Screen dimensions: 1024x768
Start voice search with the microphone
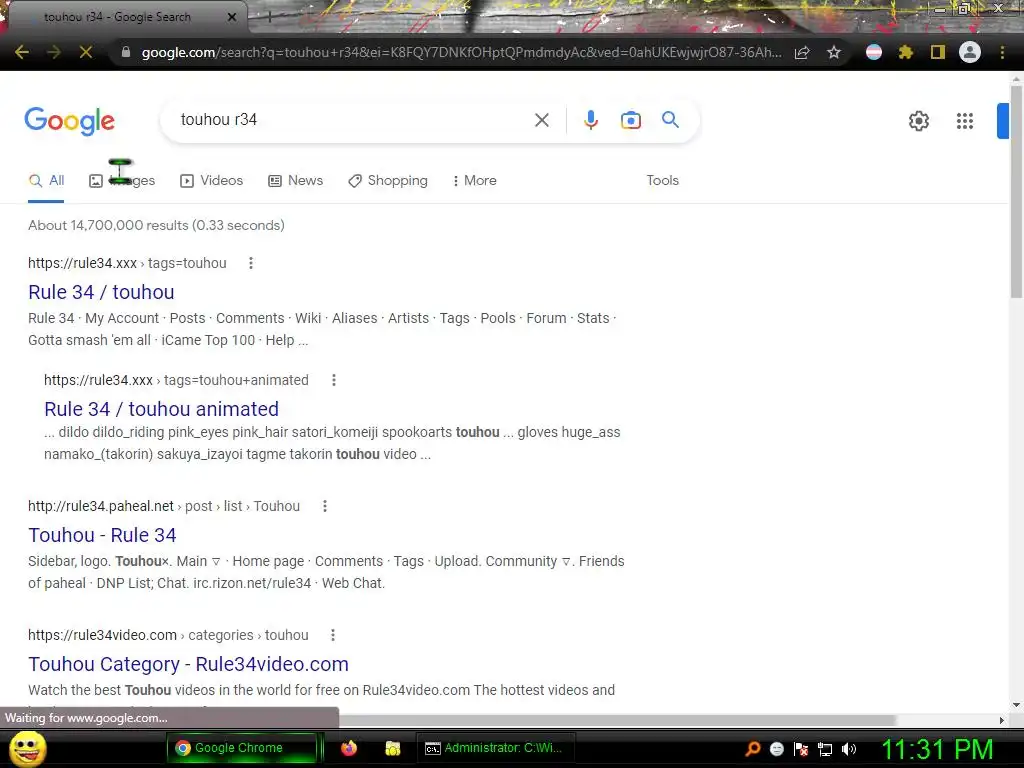pos(590,120)
